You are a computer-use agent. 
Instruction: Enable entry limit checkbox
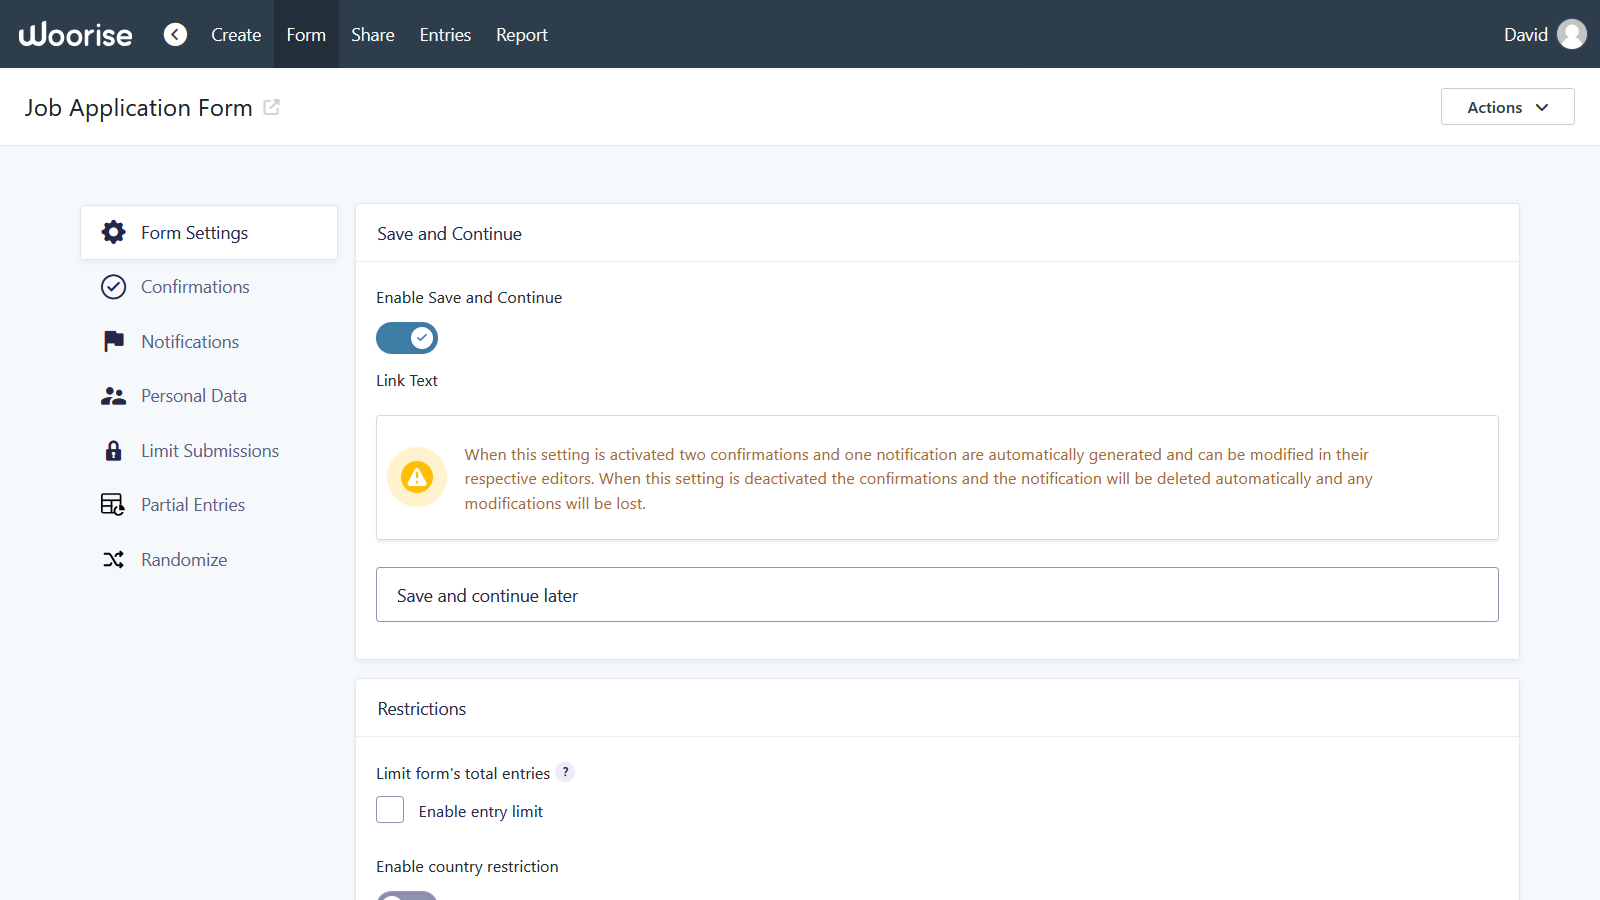[390, 810]
